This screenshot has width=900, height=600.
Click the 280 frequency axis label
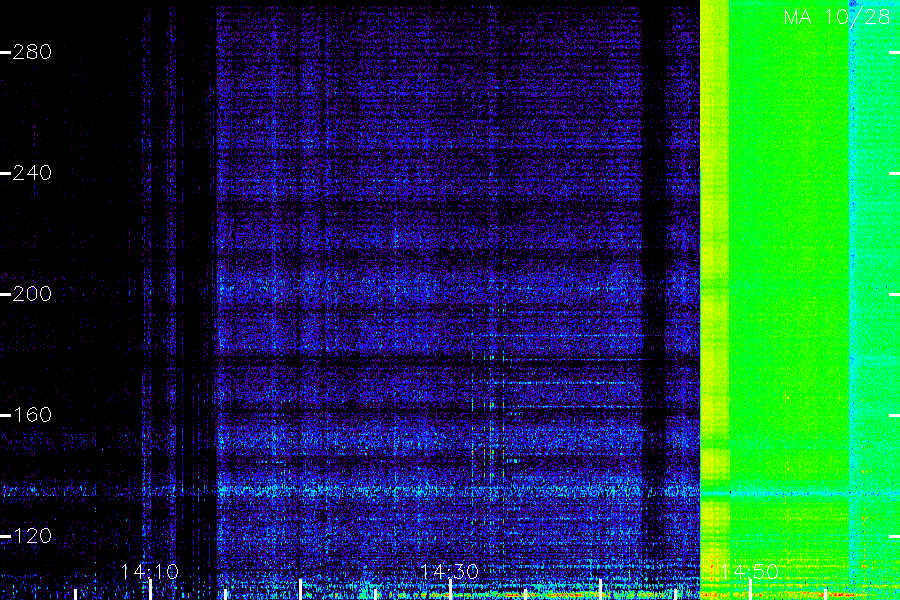32,52
